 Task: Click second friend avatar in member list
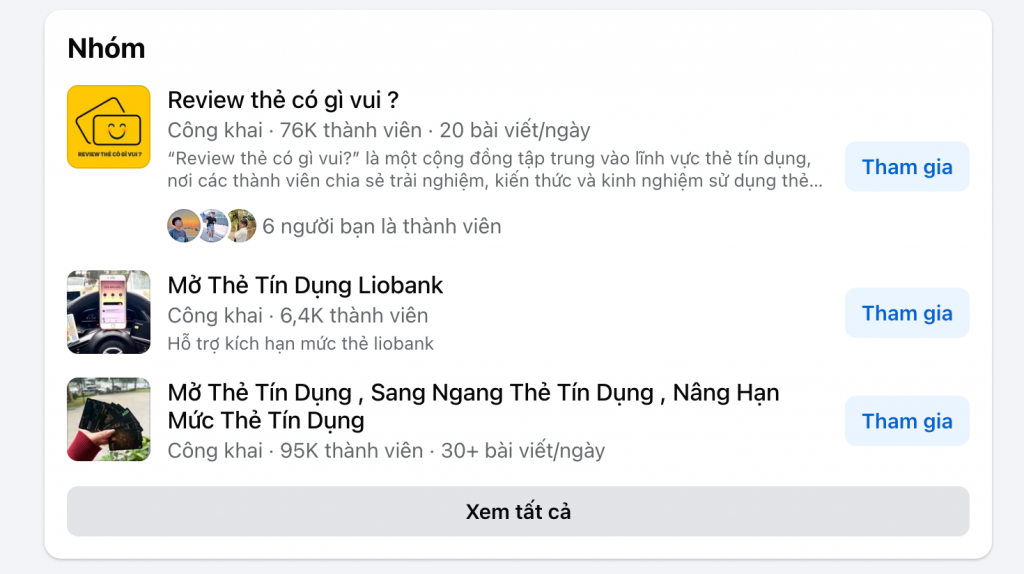pos(212,226)
